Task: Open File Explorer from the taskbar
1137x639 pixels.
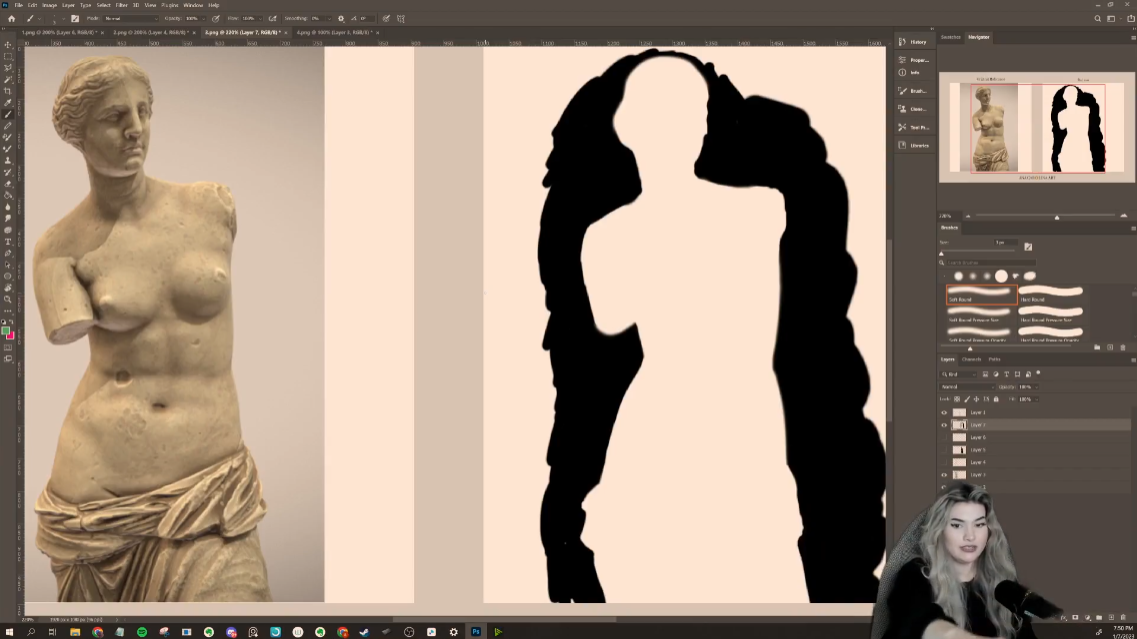Action: [x=75, y=632]
